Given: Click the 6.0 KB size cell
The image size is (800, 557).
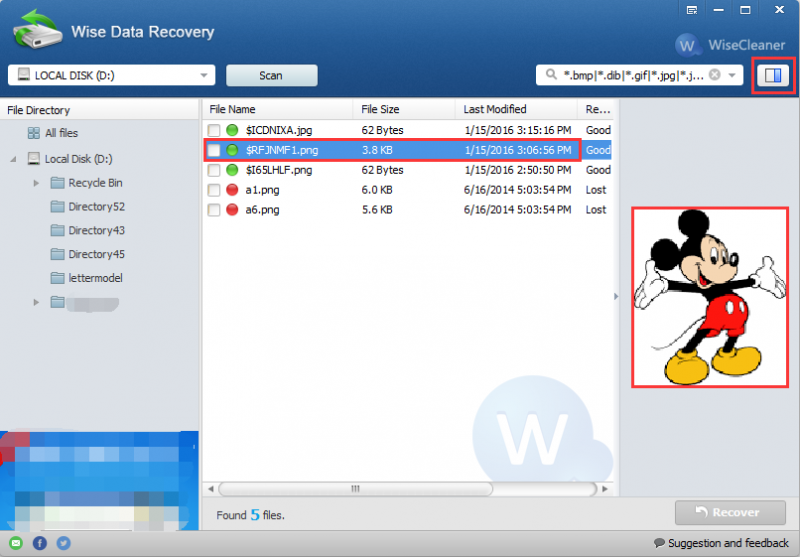Looking at the screenshot, I should [377, 190].
